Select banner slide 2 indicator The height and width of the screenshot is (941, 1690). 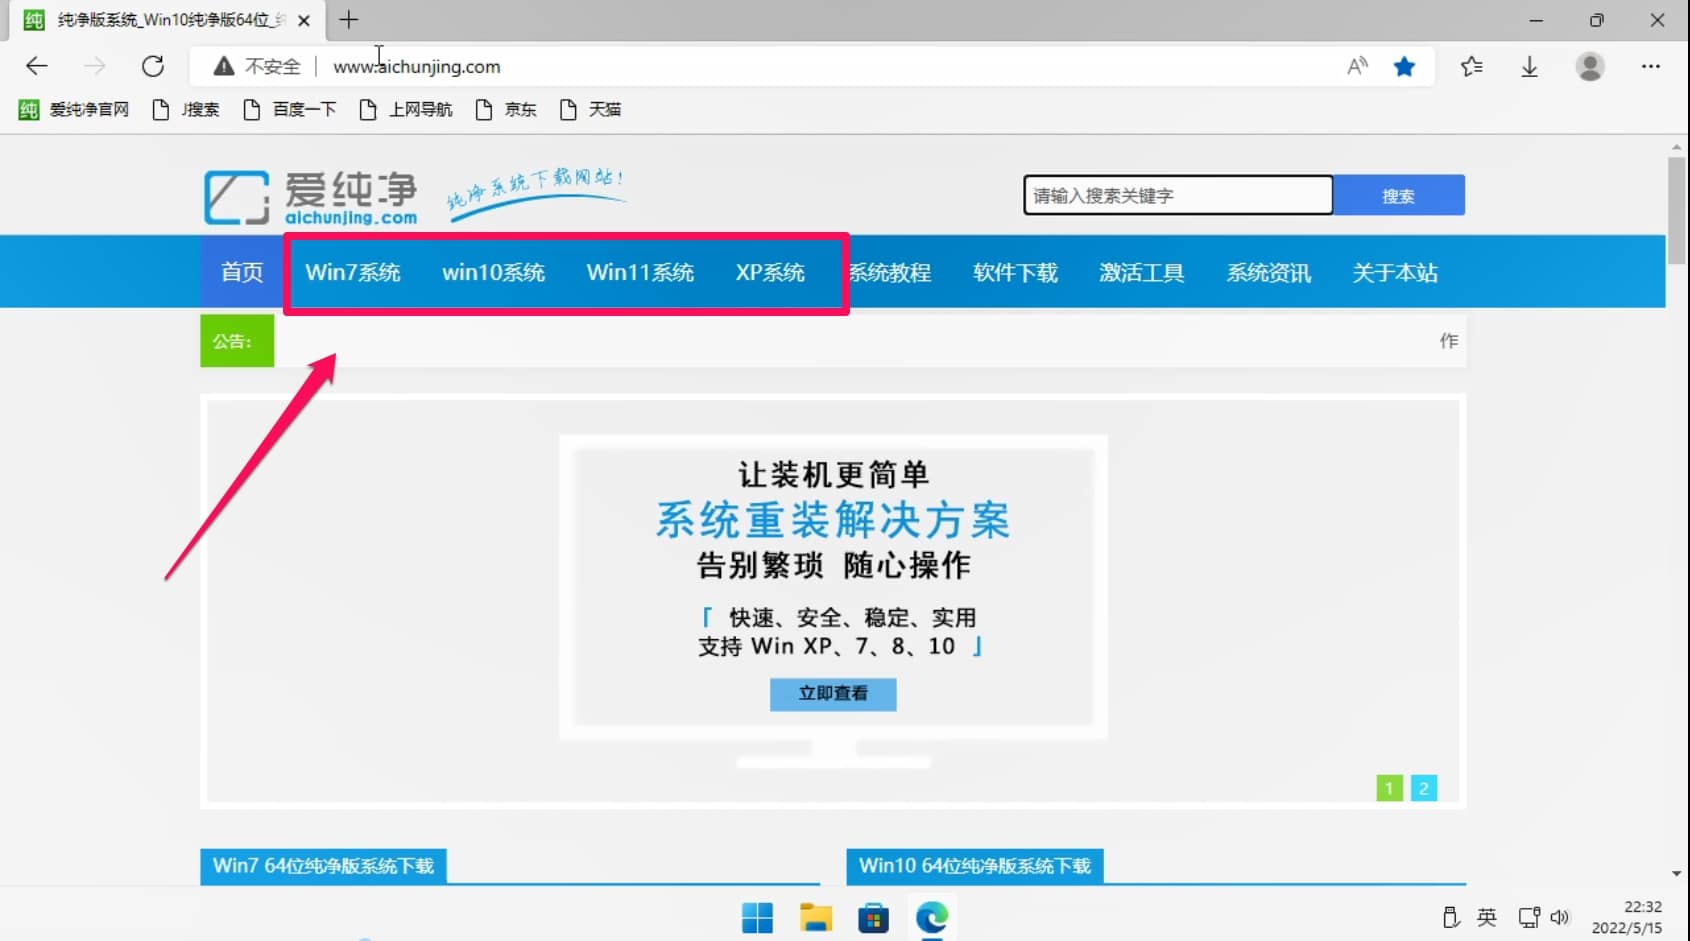click(1423, 788)
